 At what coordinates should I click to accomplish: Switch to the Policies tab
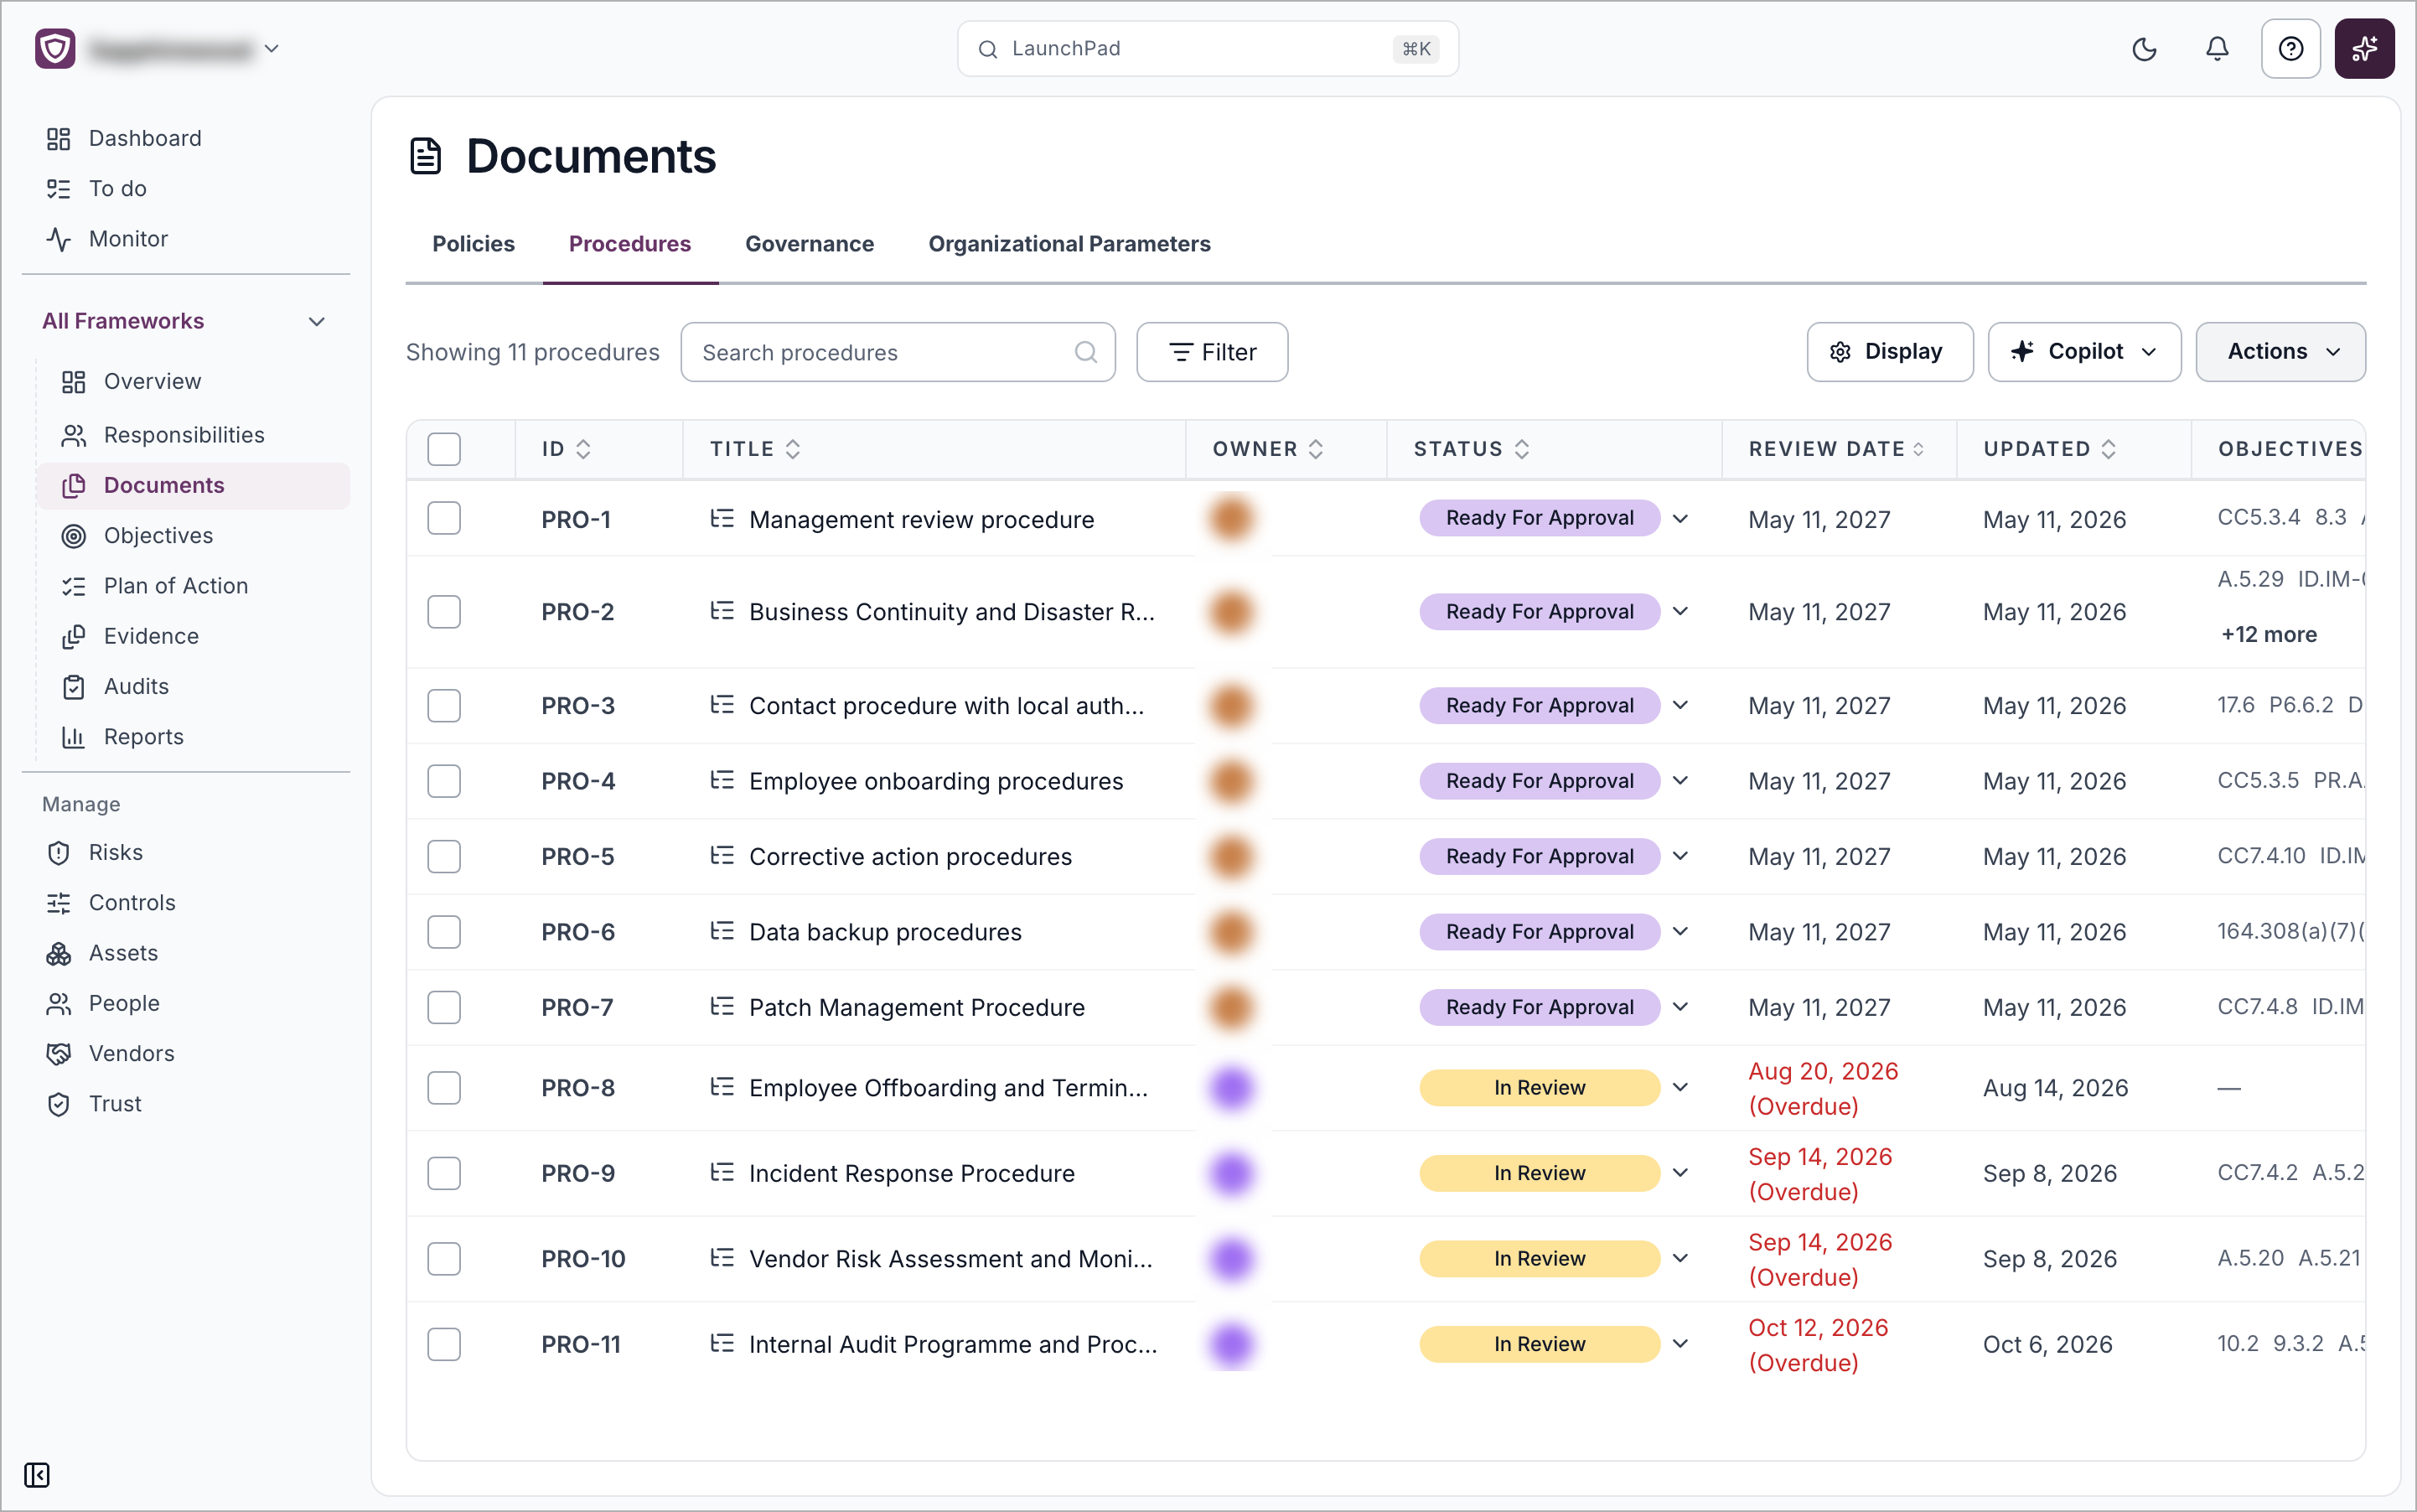coord(473,244)
